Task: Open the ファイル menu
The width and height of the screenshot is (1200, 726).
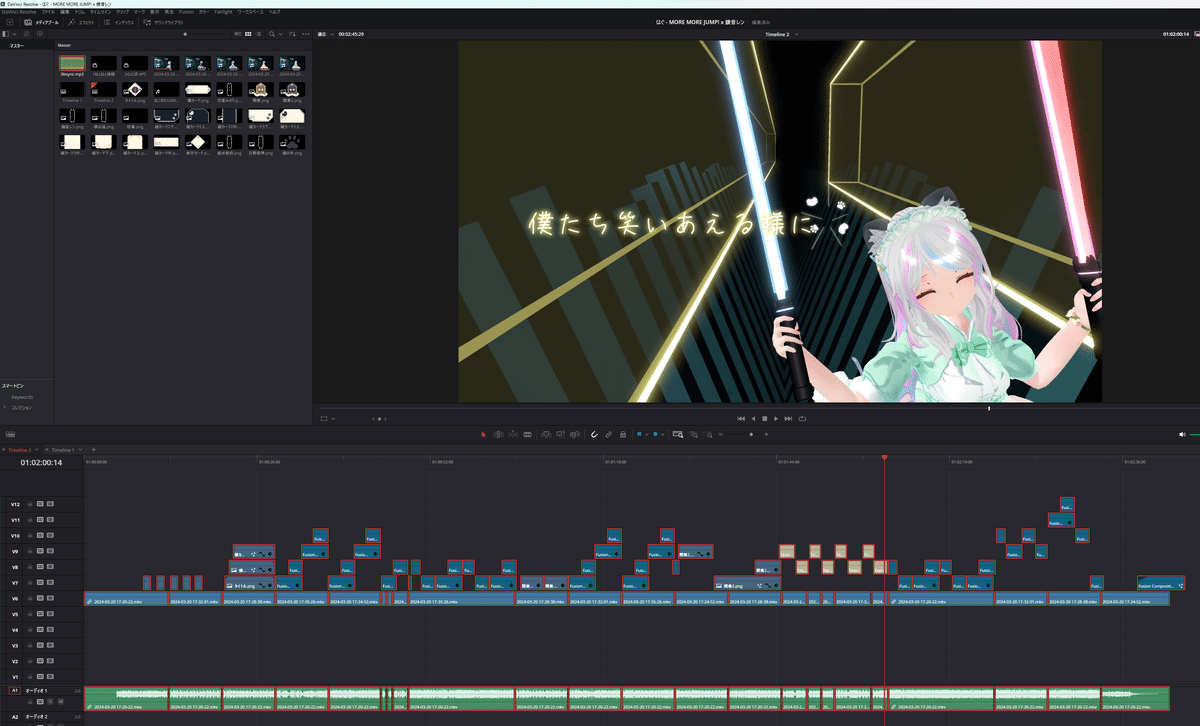Action: pos(48,11)
